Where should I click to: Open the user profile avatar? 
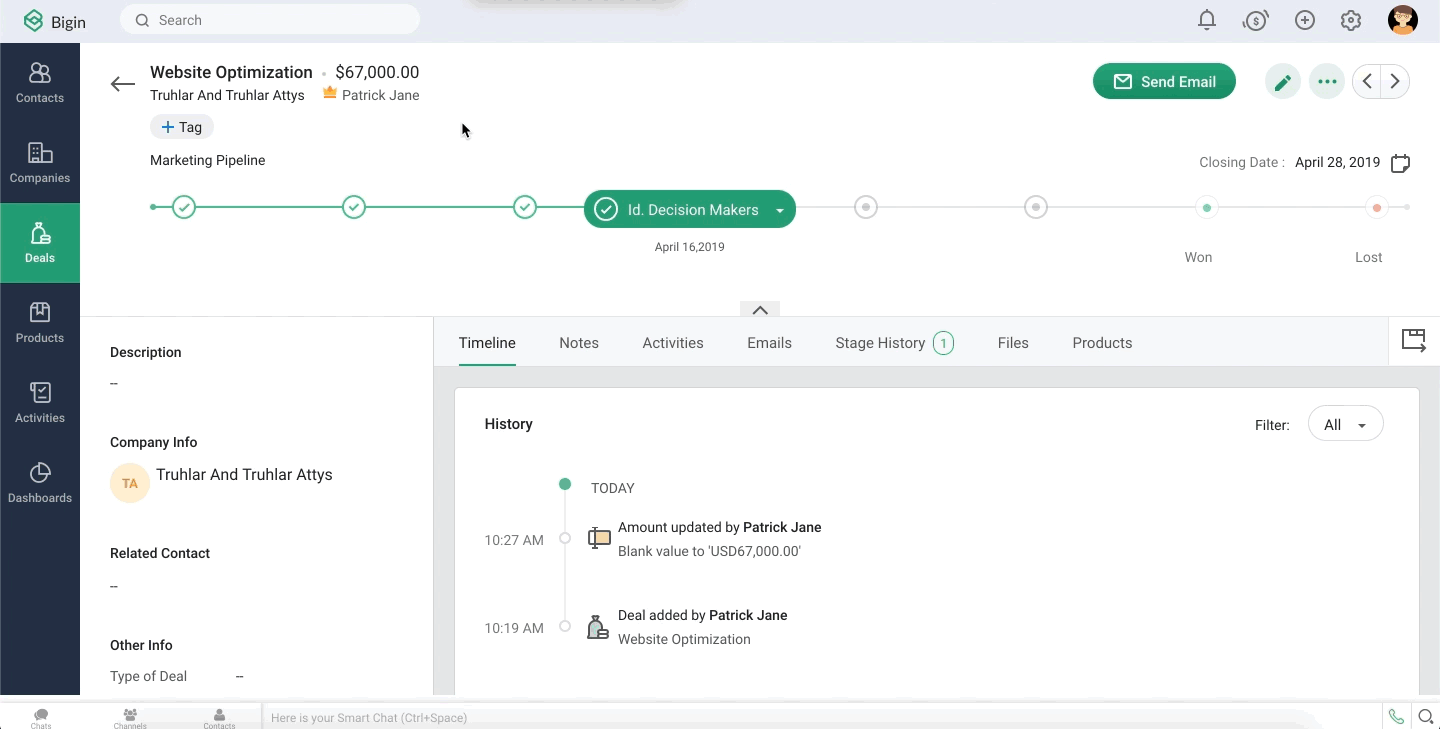pos(1403,20)
